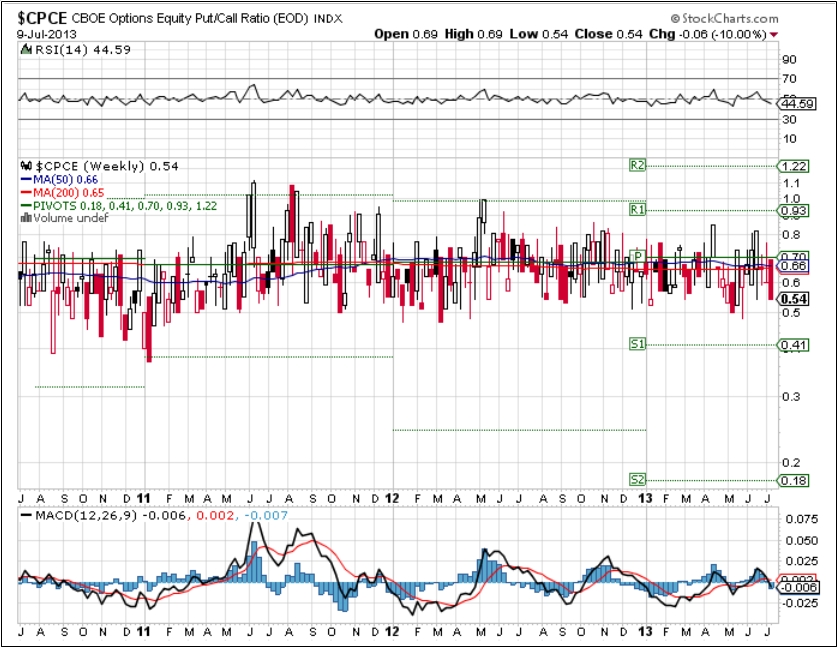
Task: Click the 0.41 price tag on the axis
Action: [794, 345]
